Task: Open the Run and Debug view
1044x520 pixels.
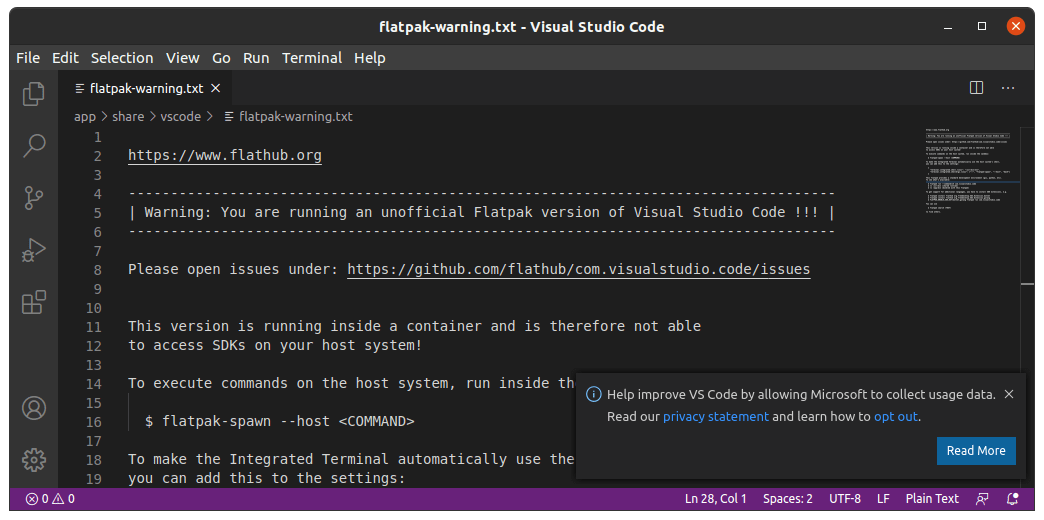Action: pos(34,250)
